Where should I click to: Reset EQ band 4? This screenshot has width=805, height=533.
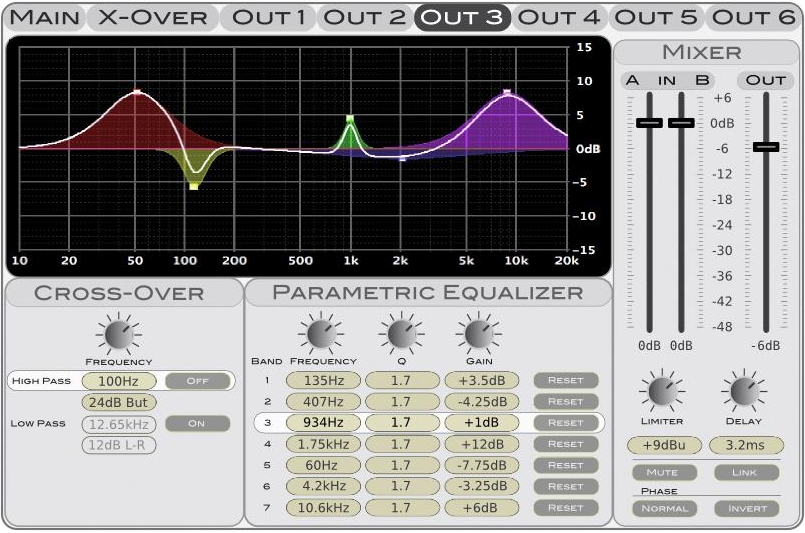pyautogui.click(x=566, y=444)
